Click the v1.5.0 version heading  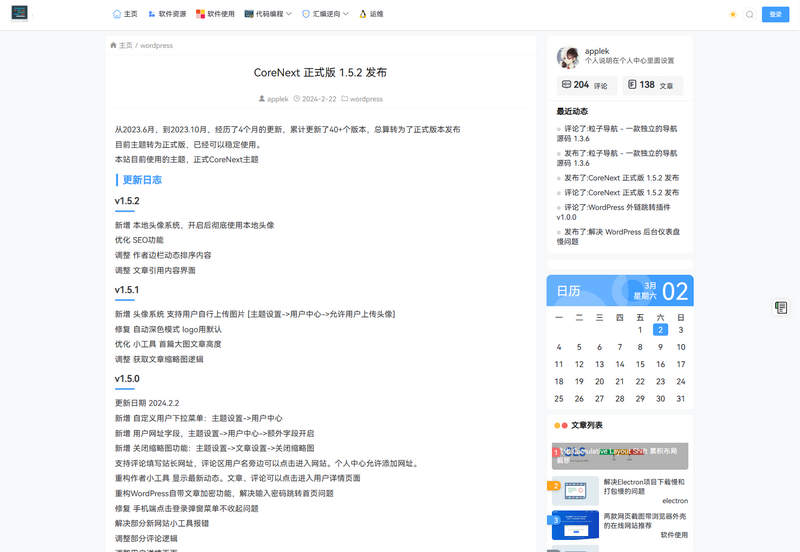(127, 379)
